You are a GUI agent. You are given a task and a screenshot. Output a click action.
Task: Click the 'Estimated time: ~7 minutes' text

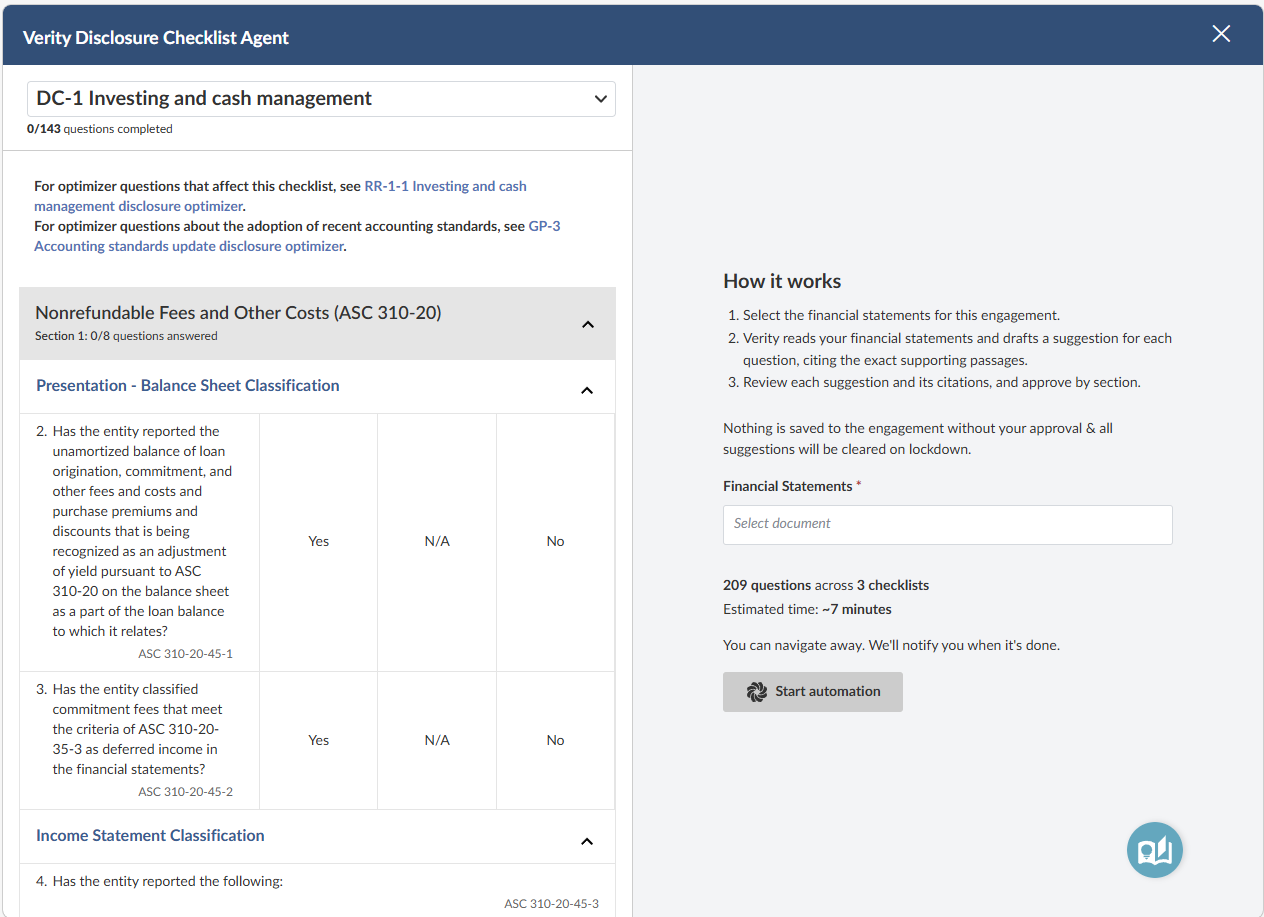coord(807,609)
